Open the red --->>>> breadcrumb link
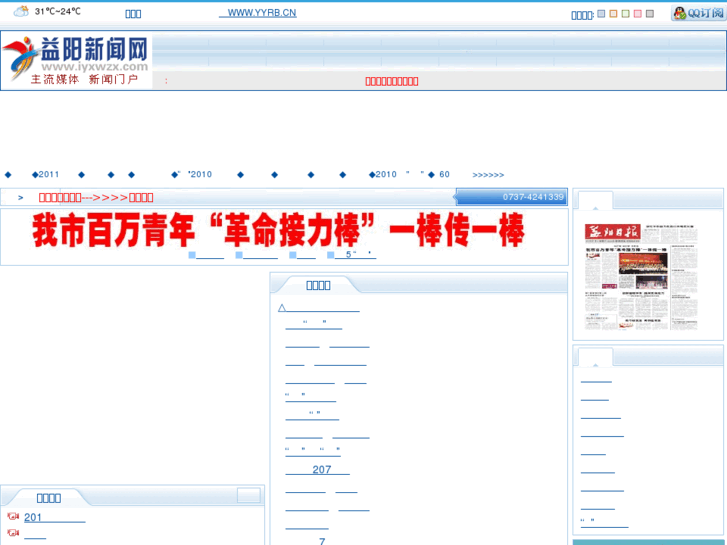The height and width of the screenshot is (545, 727). click(x=96, y=198)
